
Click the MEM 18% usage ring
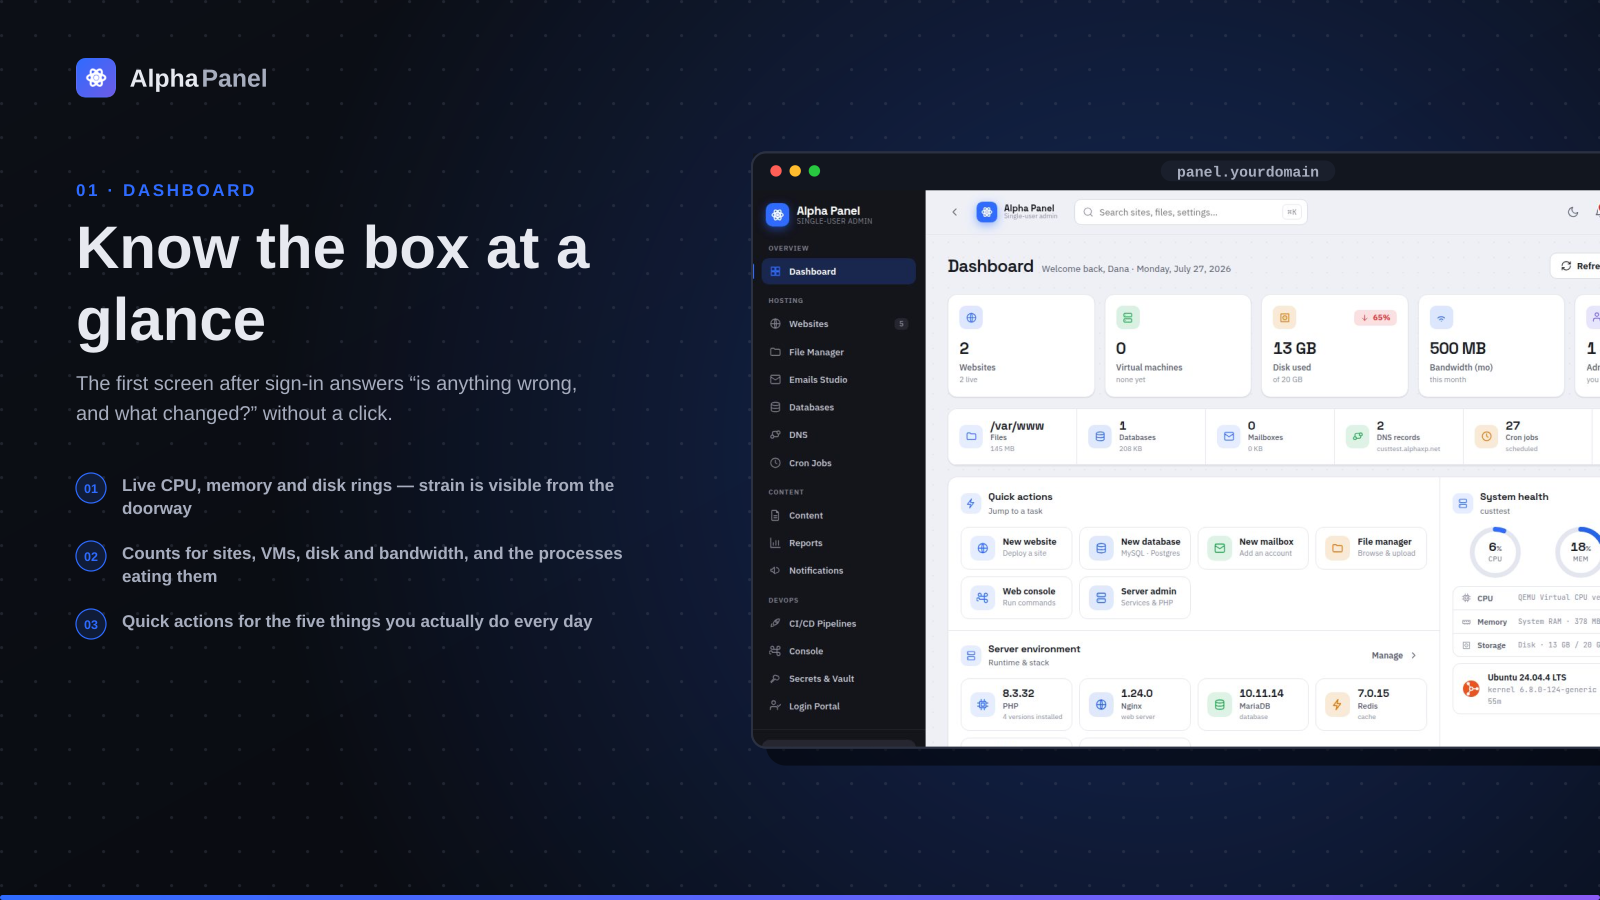coord(1579,552)
